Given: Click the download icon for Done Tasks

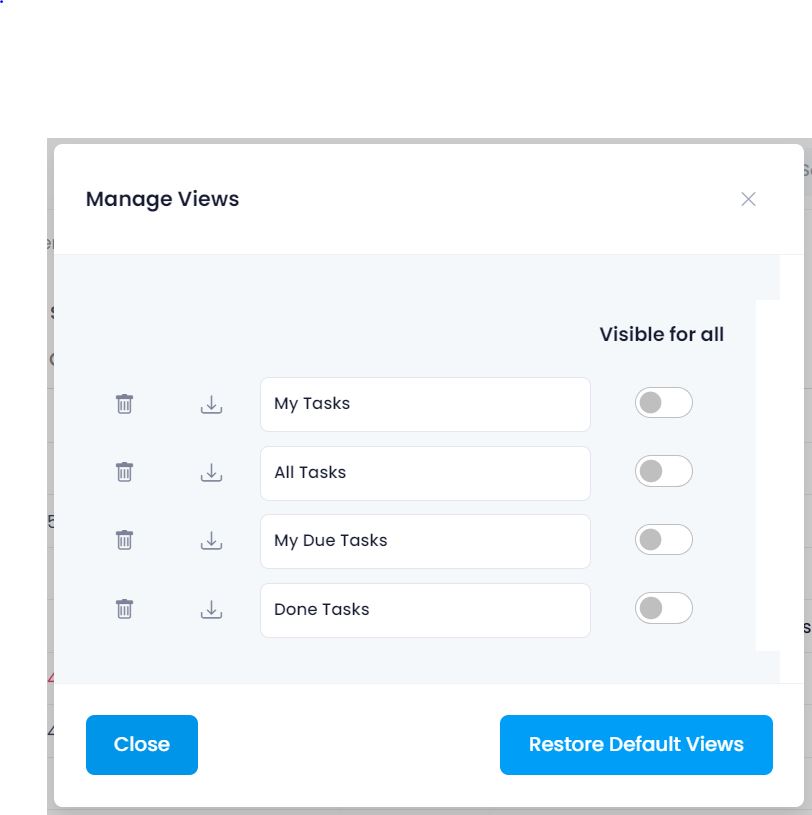Looking at the screenshot, I should (x=212, y=609).
